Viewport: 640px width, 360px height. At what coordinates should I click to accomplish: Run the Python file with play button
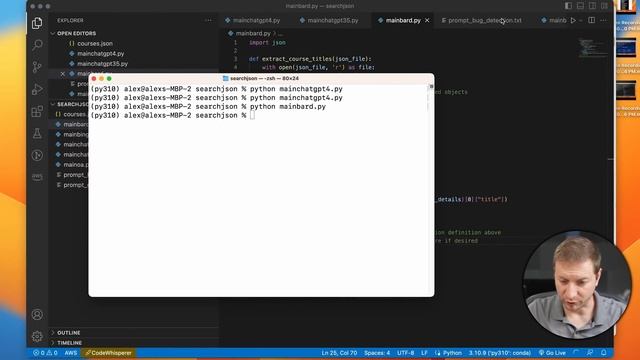point(573,20)
